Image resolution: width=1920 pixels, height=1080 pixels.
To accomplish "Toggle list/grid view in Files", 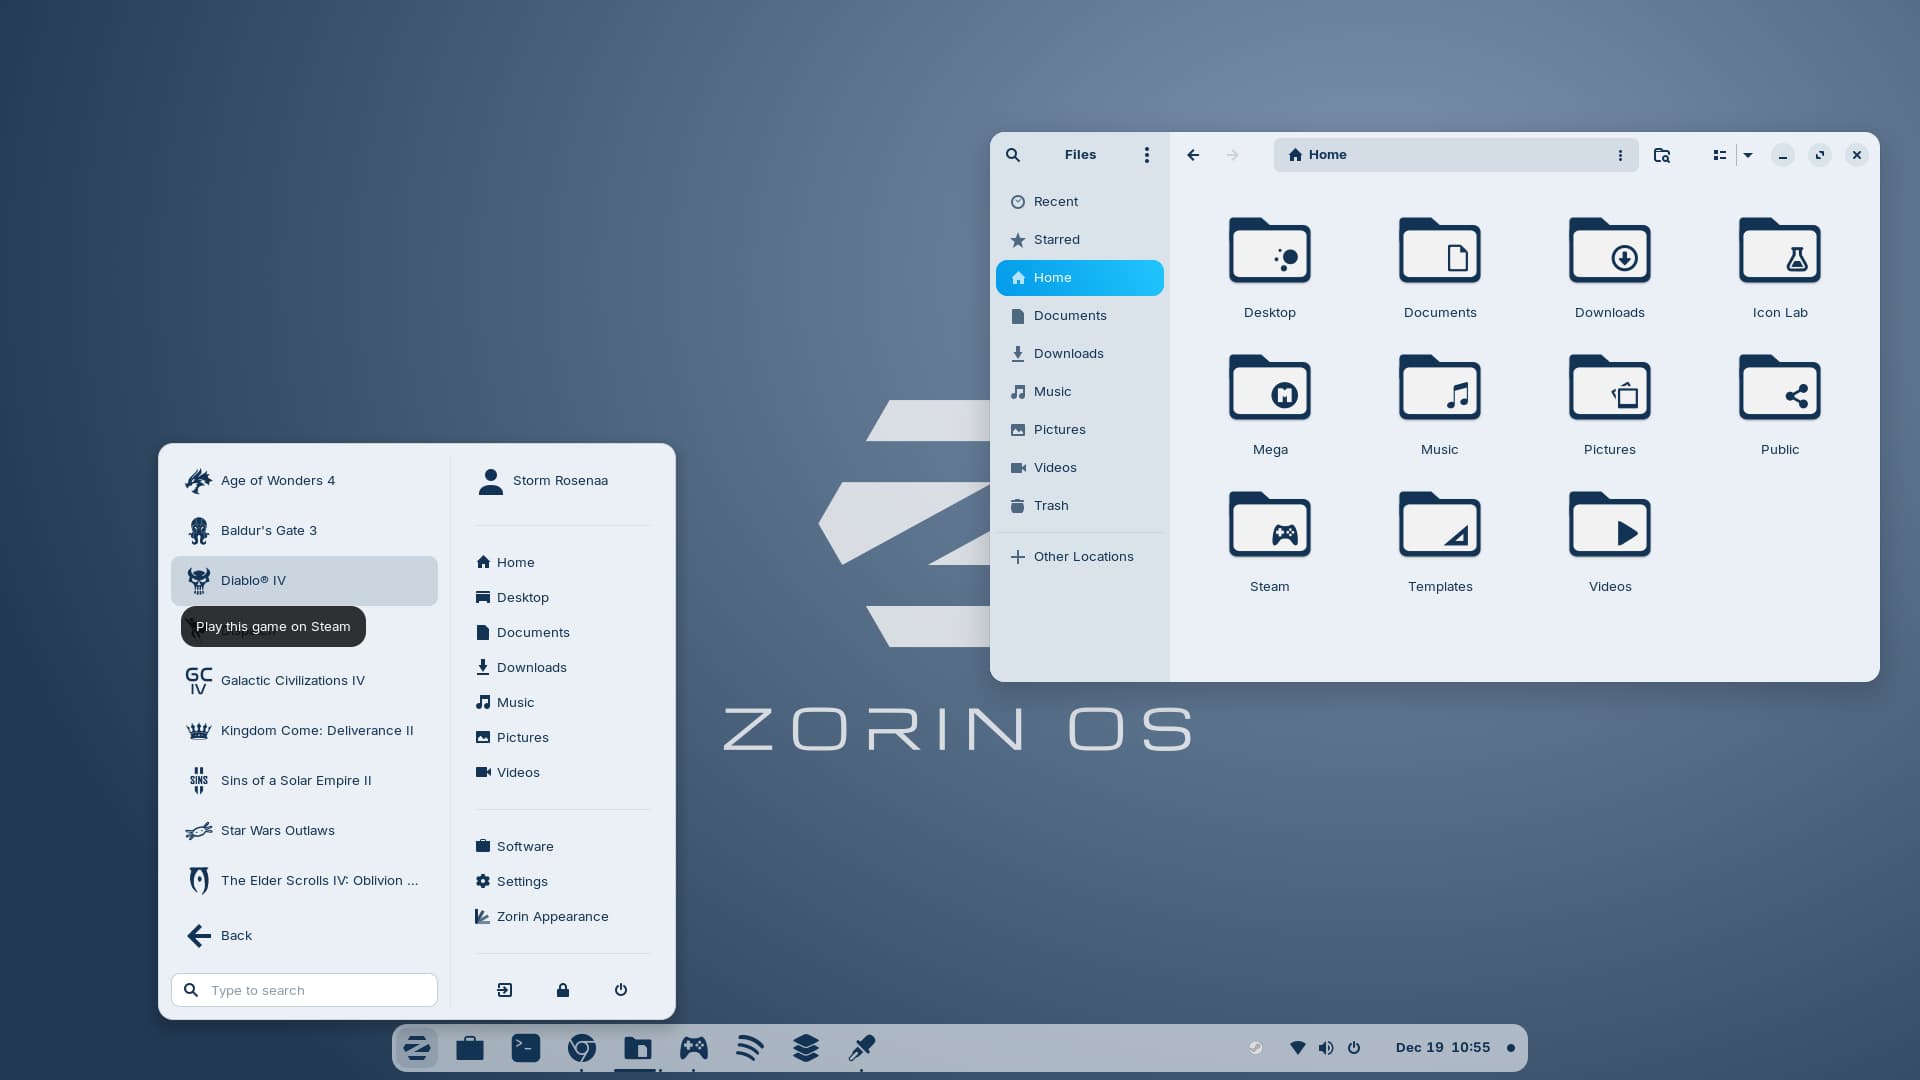I will [x=1719, y=155].
